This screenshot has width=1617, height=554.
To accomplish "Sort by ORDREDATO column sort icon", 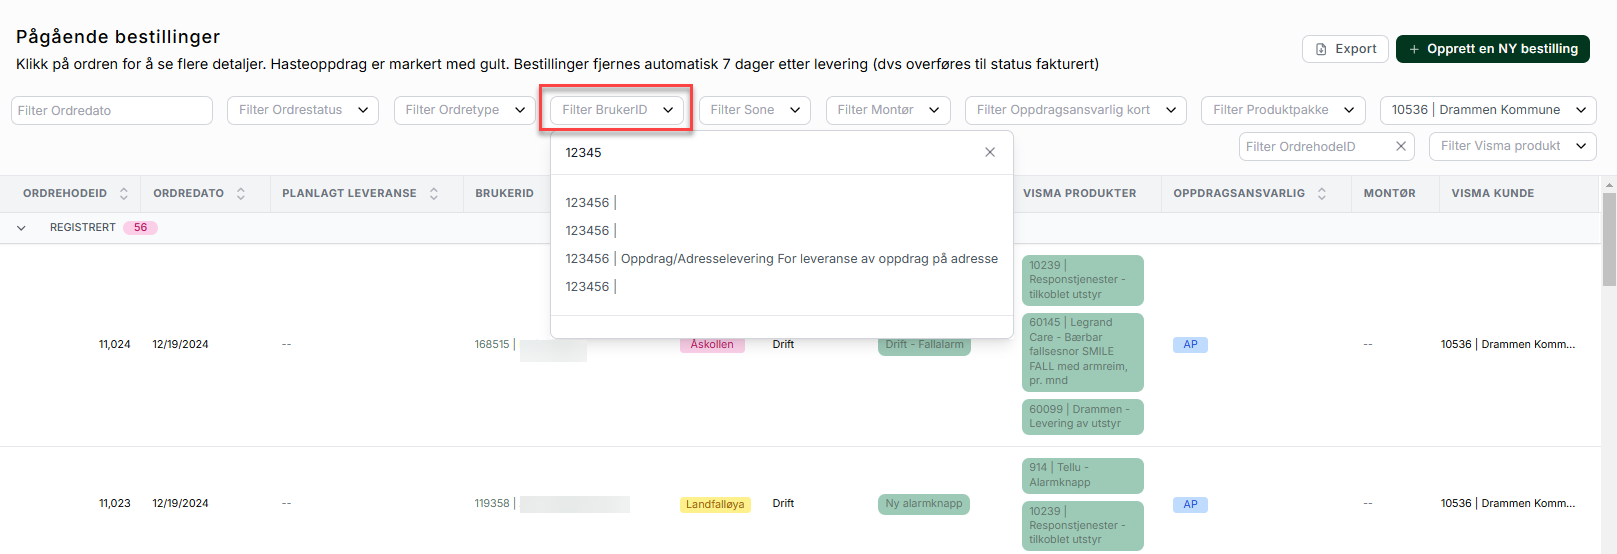I will point(241,194).
